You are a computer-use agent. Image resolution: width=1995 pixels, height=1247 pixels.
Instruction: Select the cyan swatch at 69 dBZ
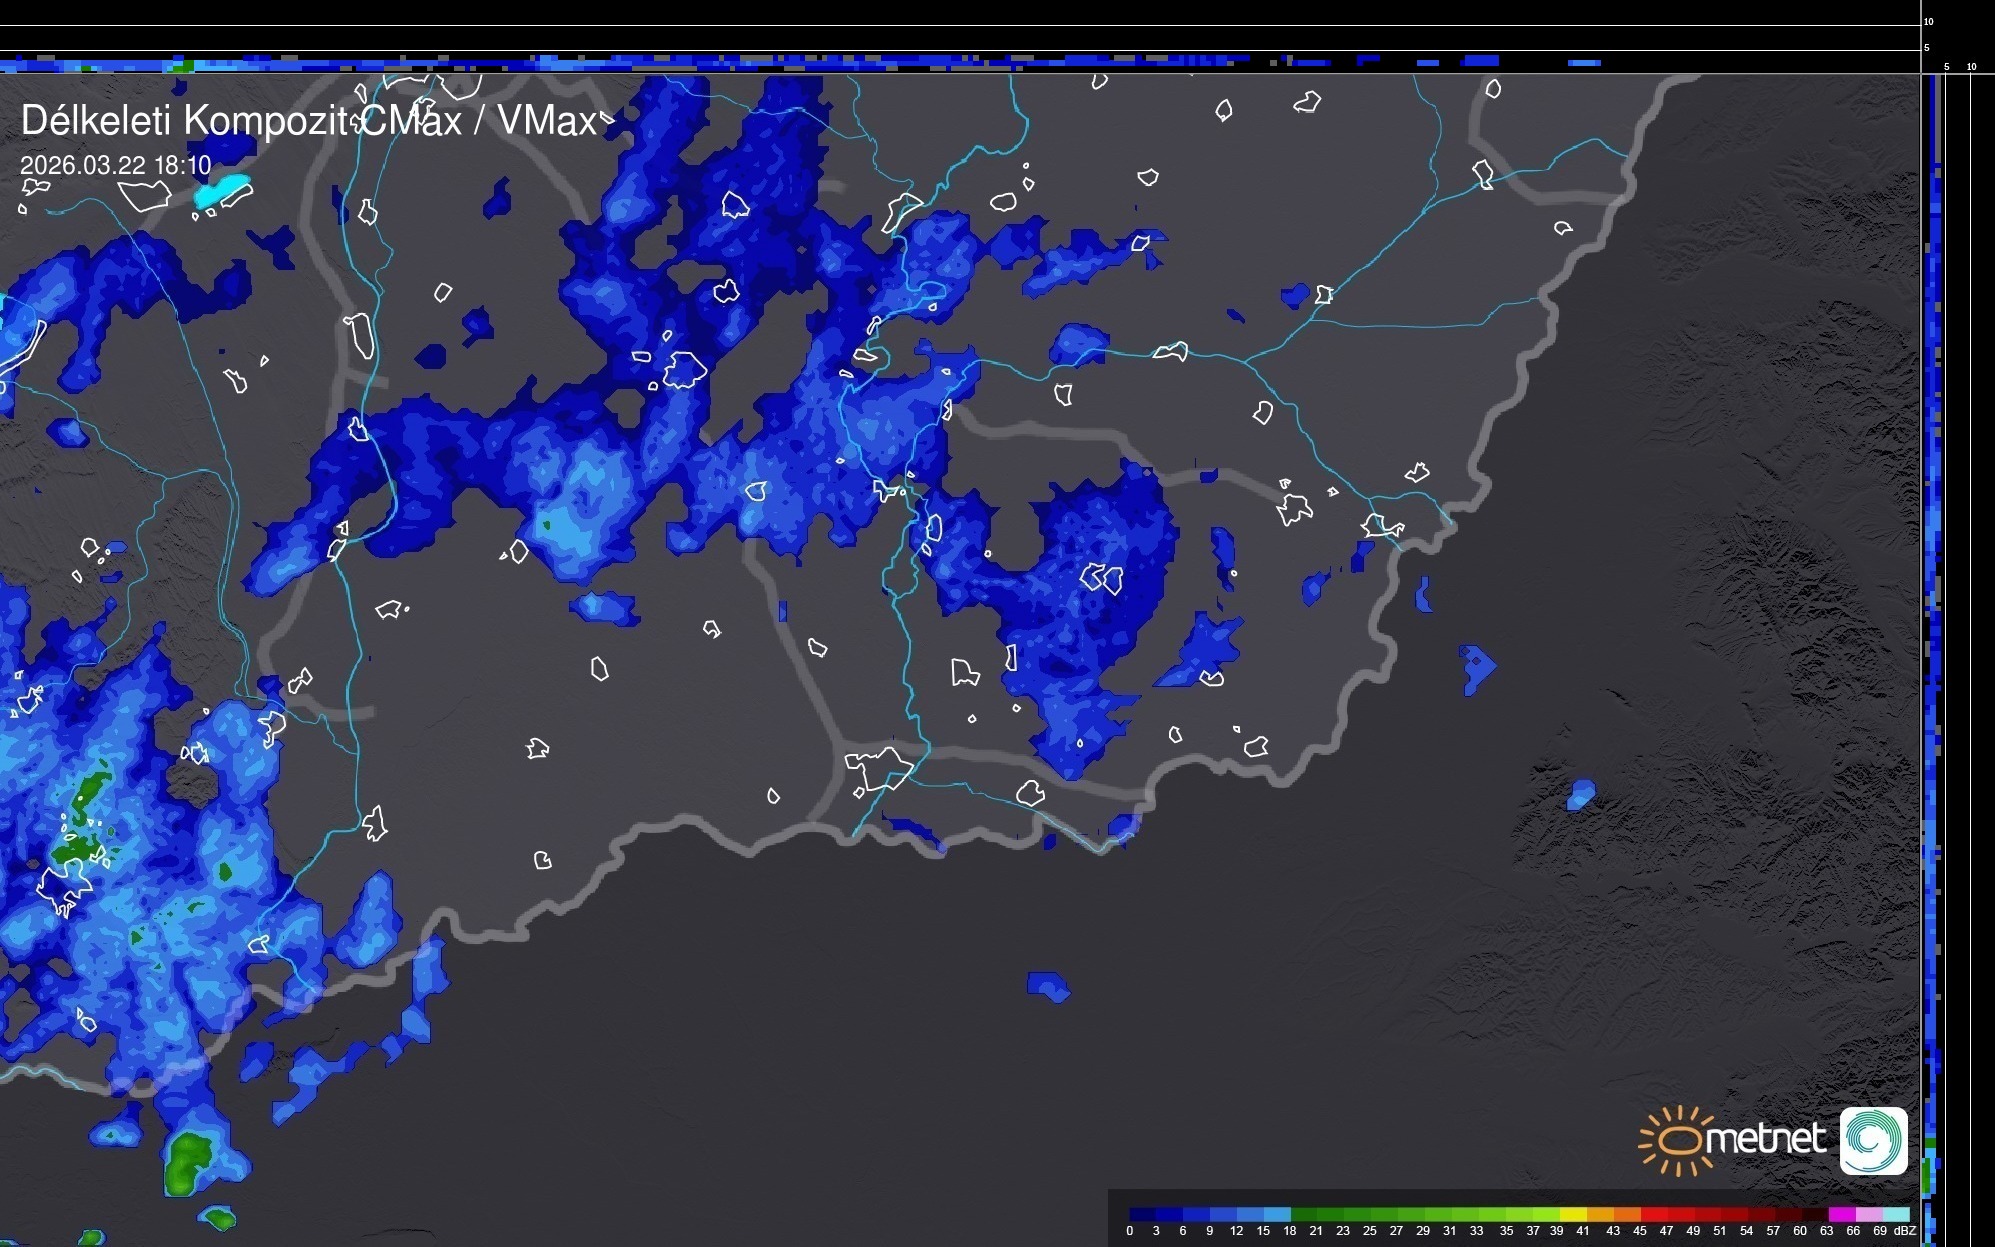(x=1896, y=1214)
